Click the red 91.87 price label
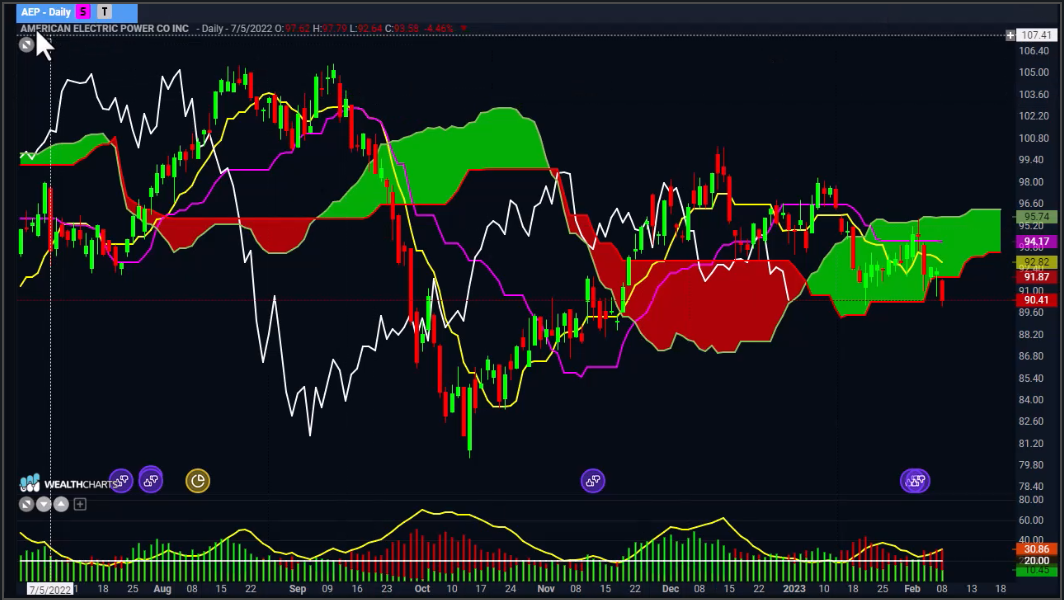The image size is (1064, 600). click(x=1036, y=277)
